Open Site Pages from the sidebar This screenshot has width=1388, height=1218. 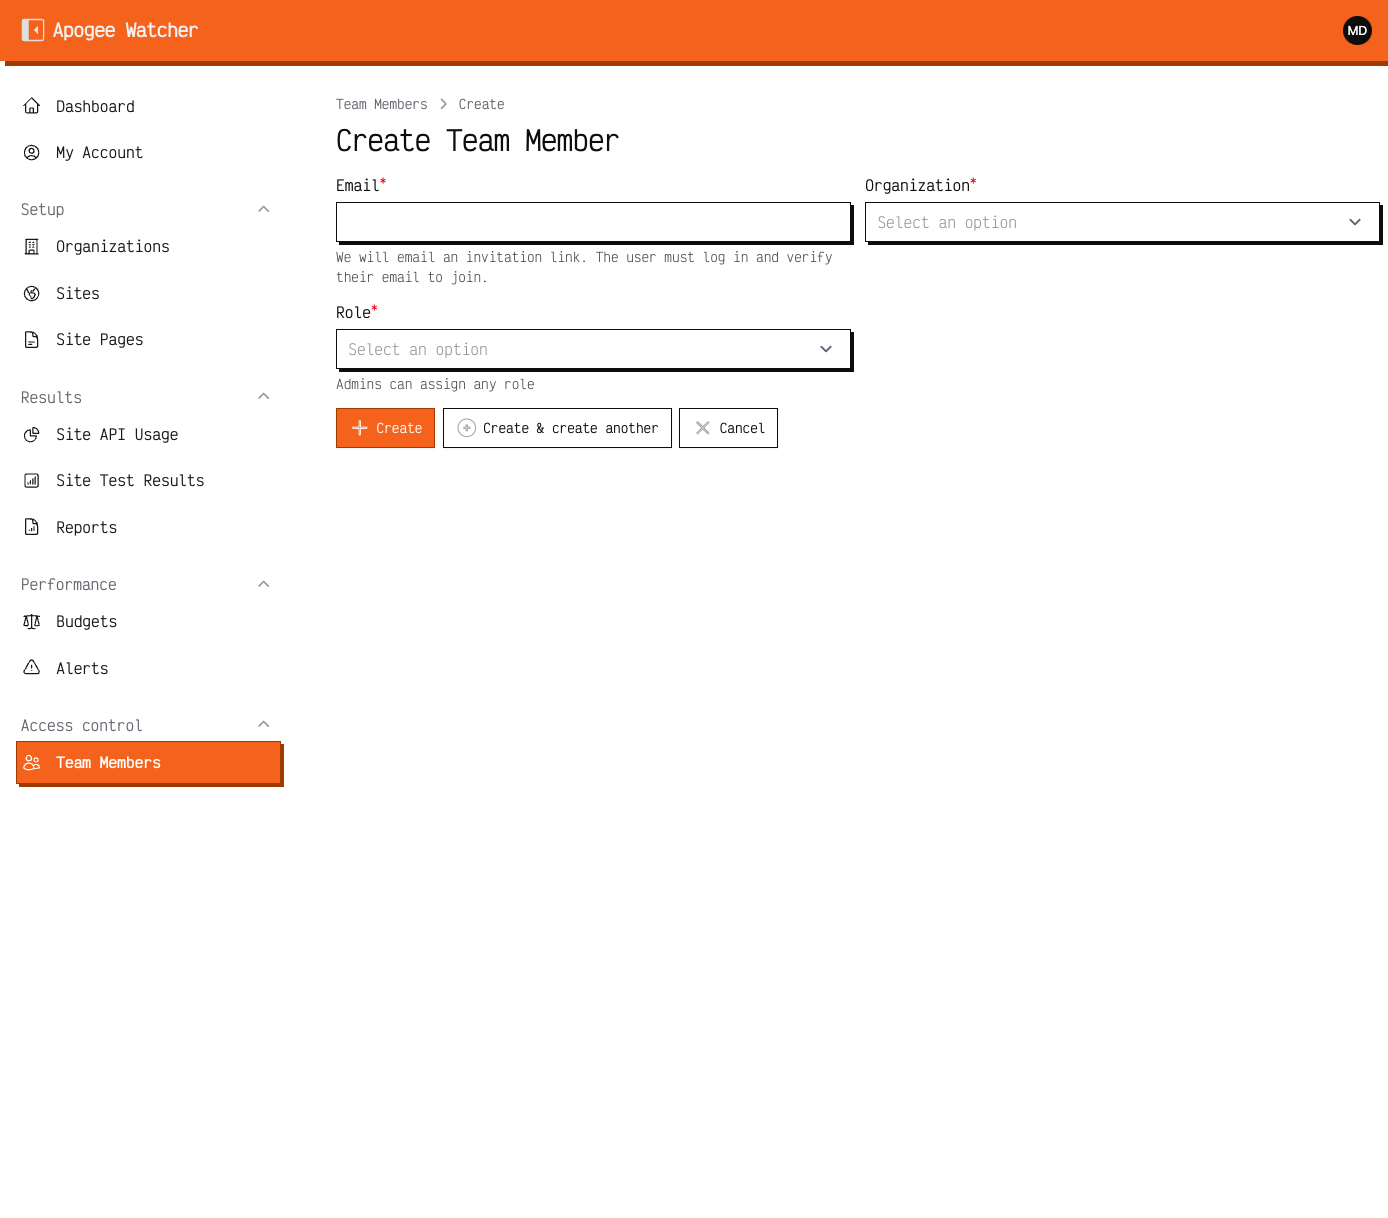(148, 339)
